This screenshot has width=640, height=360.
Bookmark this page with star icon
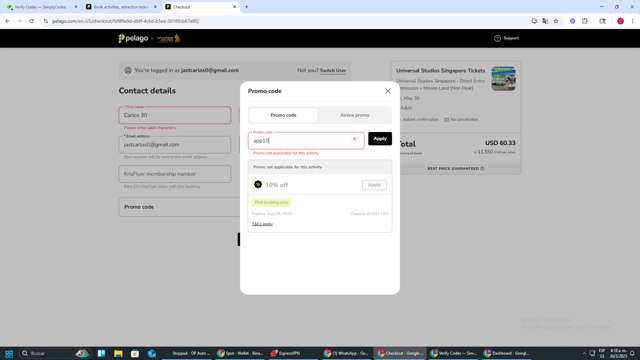pyautogui.click(x=556, y=21)
